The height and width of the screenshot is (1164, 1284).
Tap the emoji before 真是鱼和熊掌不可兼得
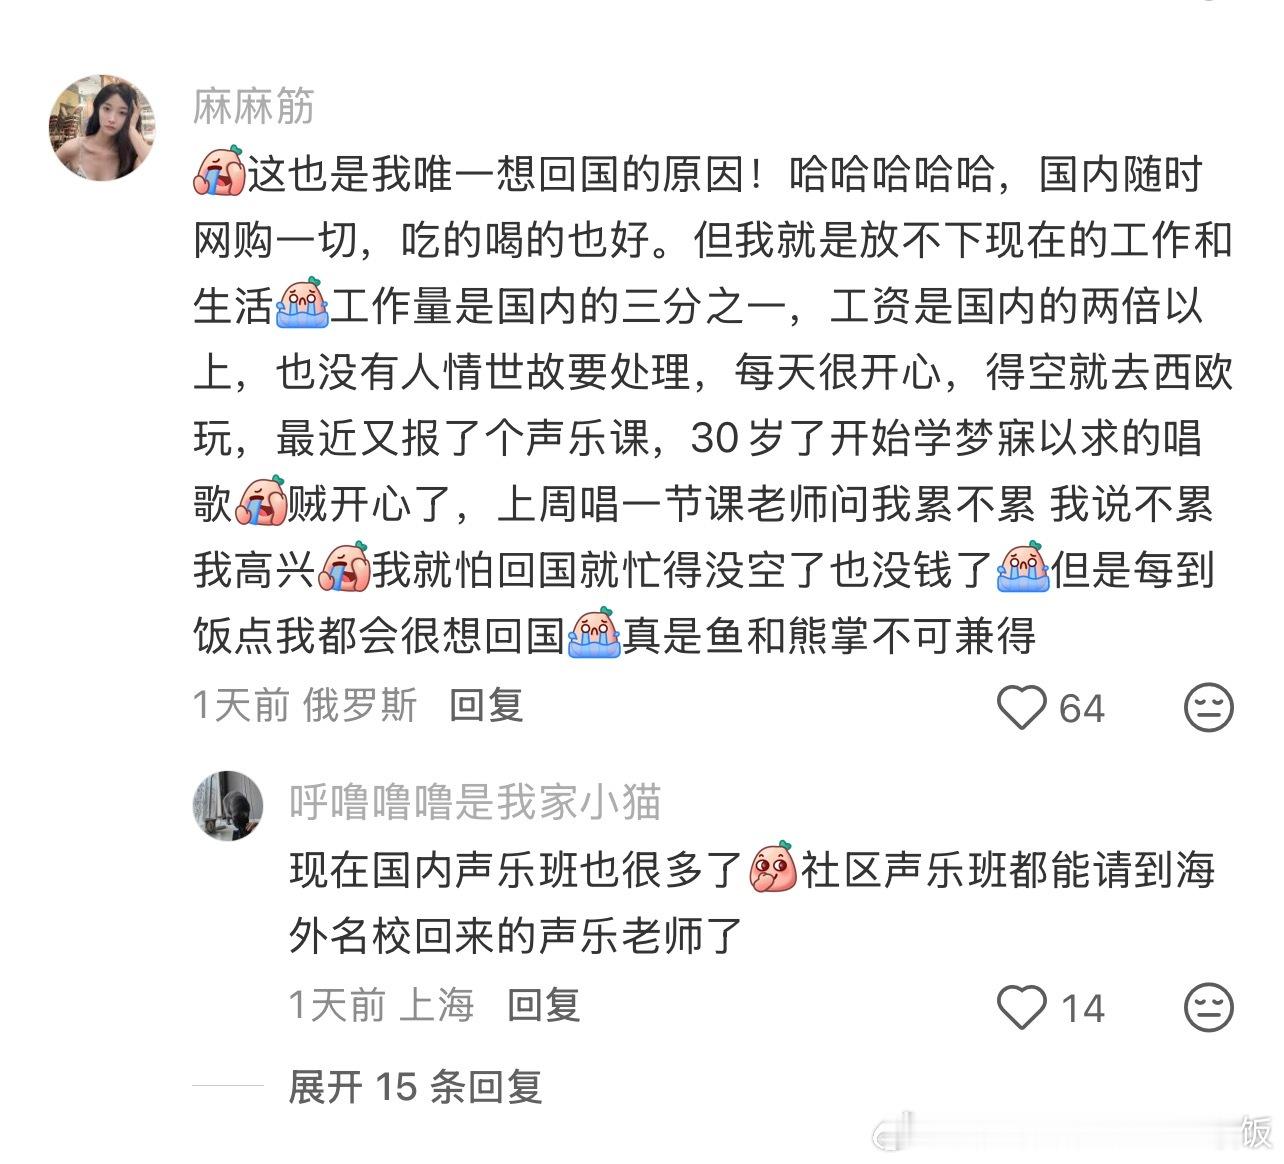click(x=595, y=634)
